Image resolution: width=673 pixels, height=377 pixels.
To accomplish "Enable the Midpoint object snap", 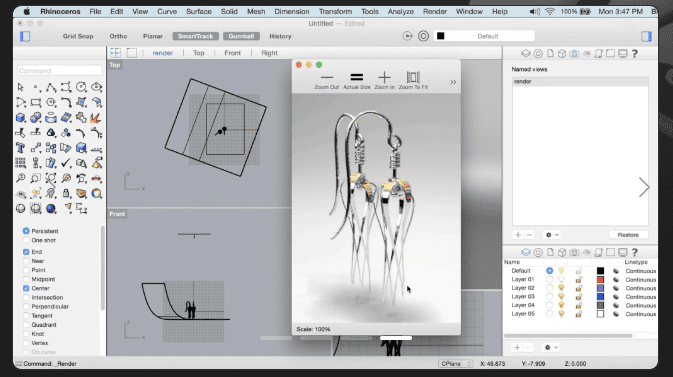I will (26, 279).
